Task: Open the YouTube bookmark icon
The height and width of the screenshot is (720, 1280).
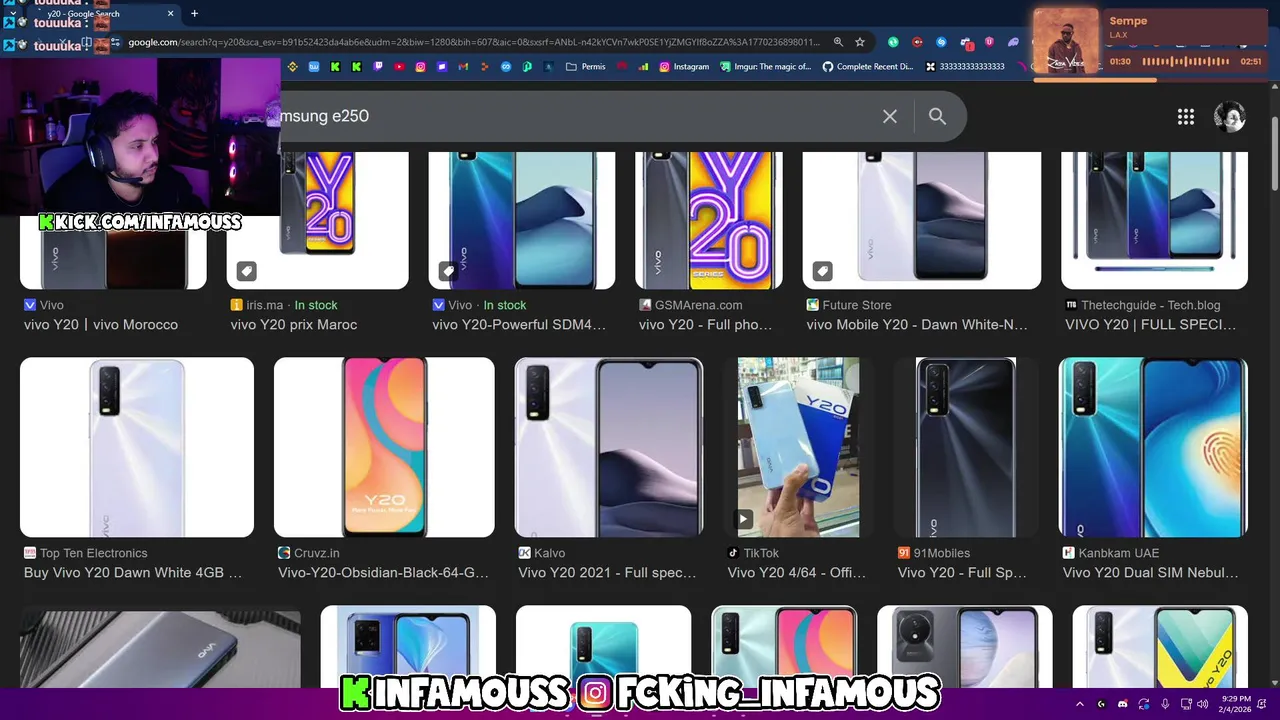Action: pos(399,67)
